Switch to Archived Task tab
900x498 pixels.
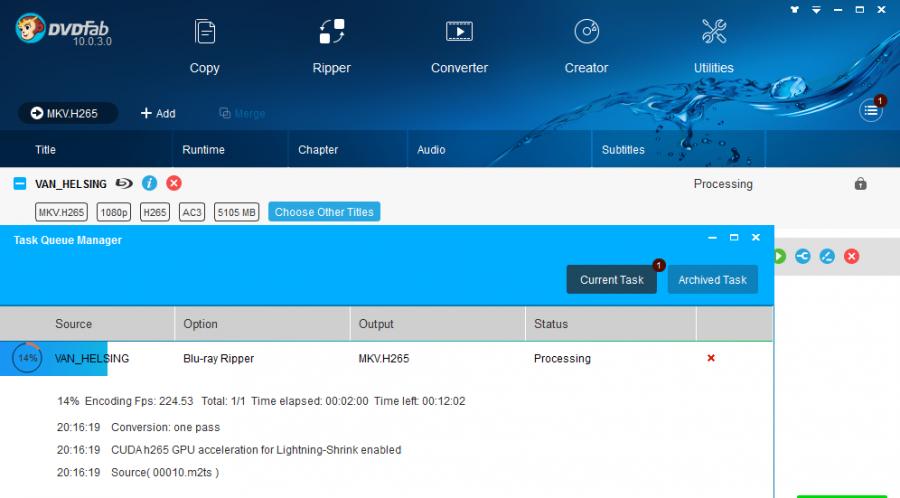point(712,279)
